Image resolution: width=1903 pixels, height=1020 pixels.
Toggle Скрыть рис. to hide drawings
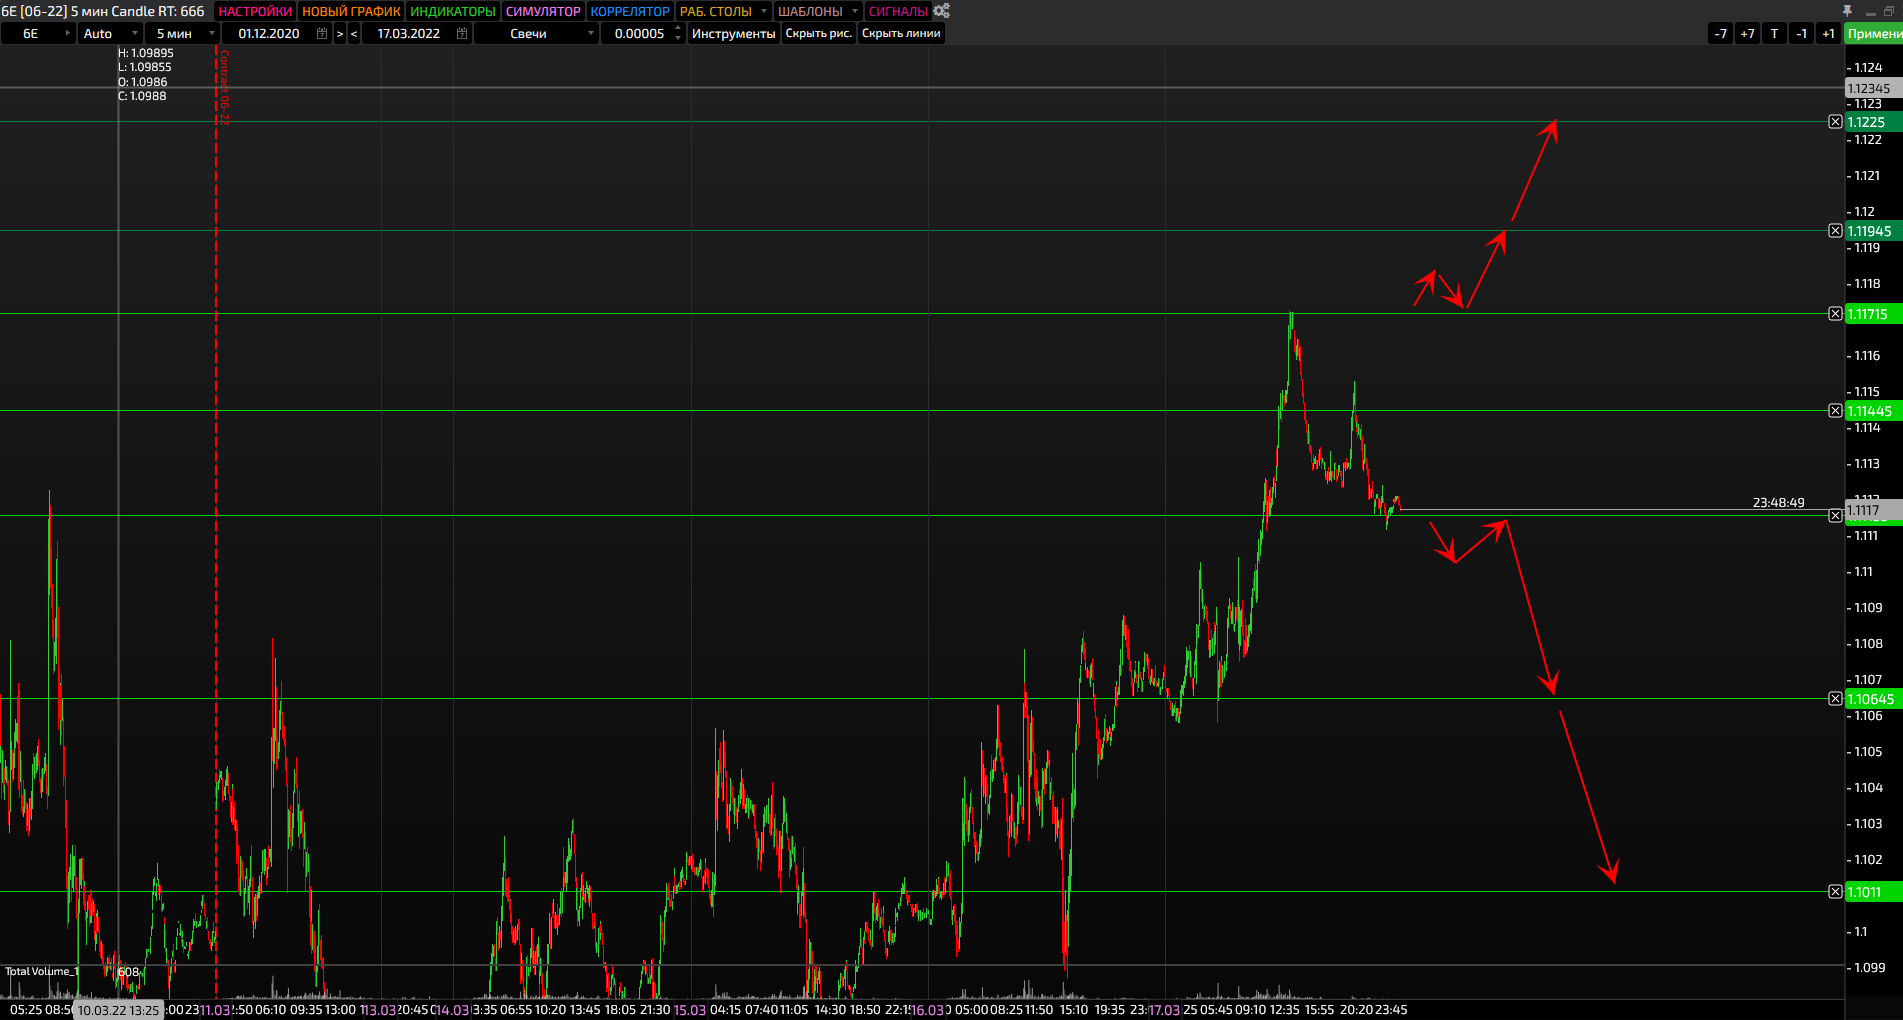click(819, 33)
